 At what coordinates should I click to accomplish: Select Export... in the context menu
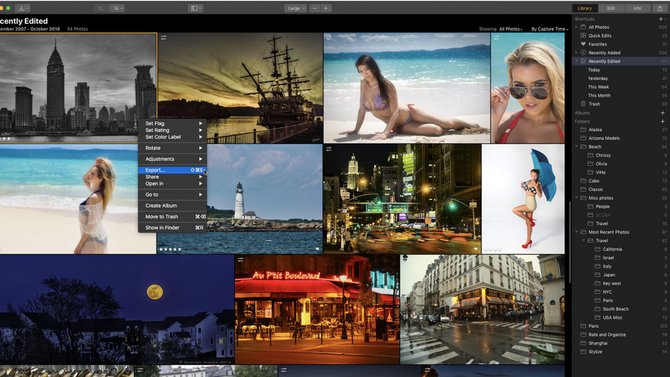tap(173, 170)
